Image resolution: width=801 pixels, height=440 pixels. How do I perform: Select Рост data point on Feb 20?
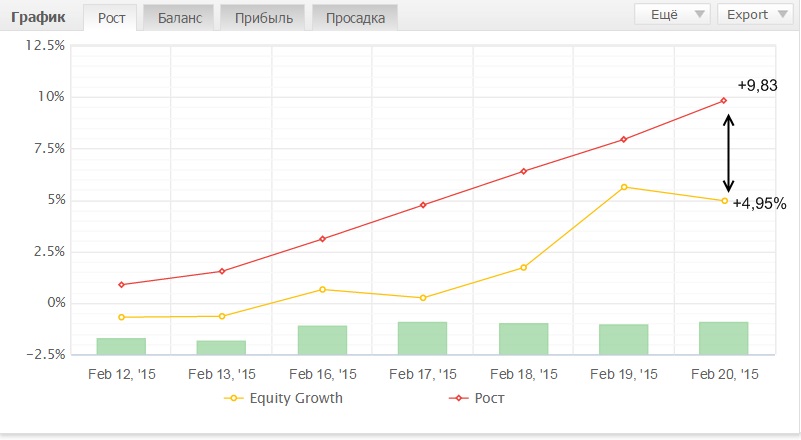click(x=723, y=101)
